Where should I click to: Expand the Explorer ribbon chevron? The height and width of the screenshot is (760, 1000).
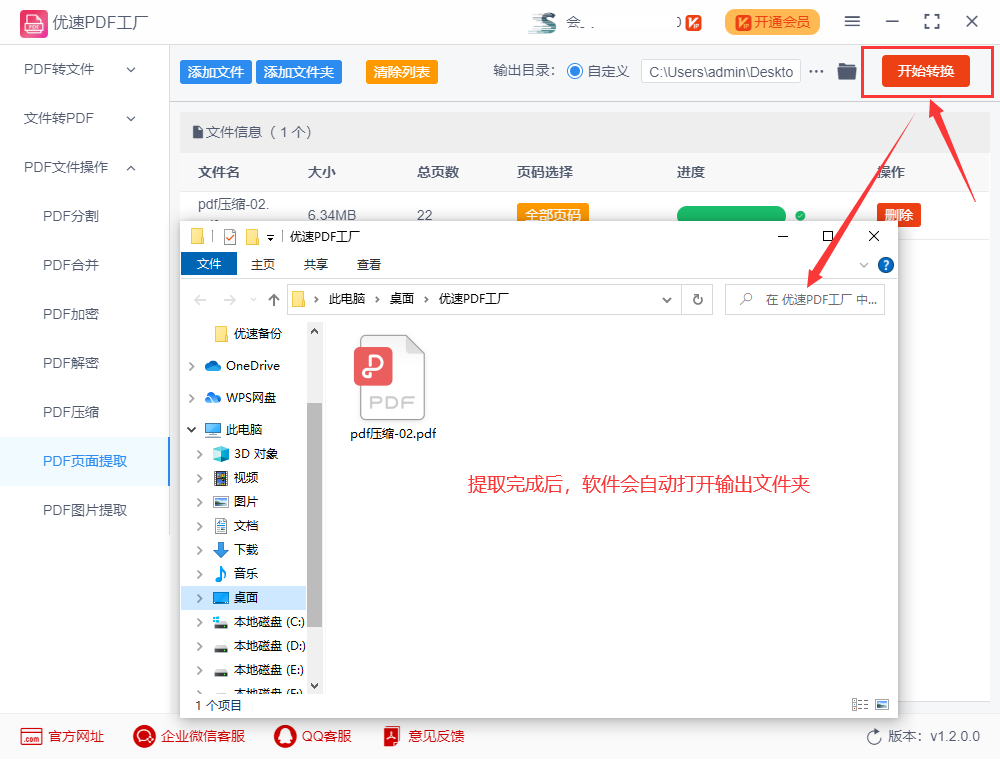864,265
